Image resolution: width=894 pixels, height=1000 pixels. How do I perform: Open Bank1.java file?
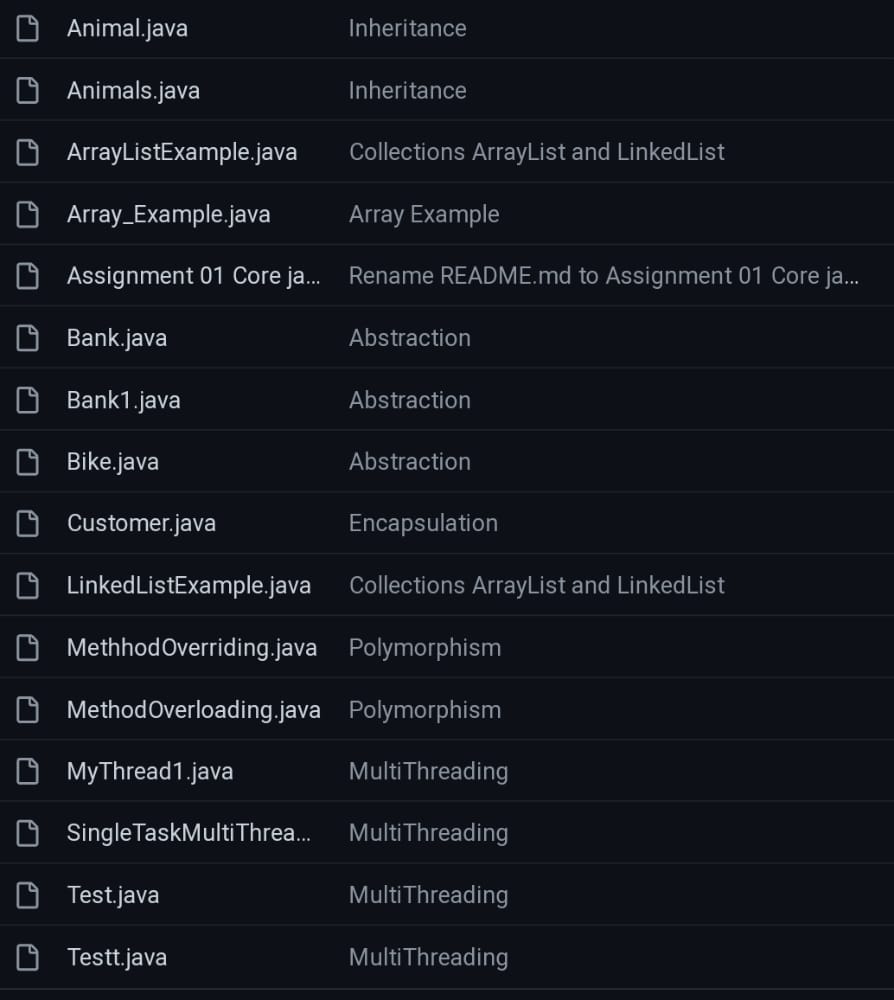(x=124, y=401)
